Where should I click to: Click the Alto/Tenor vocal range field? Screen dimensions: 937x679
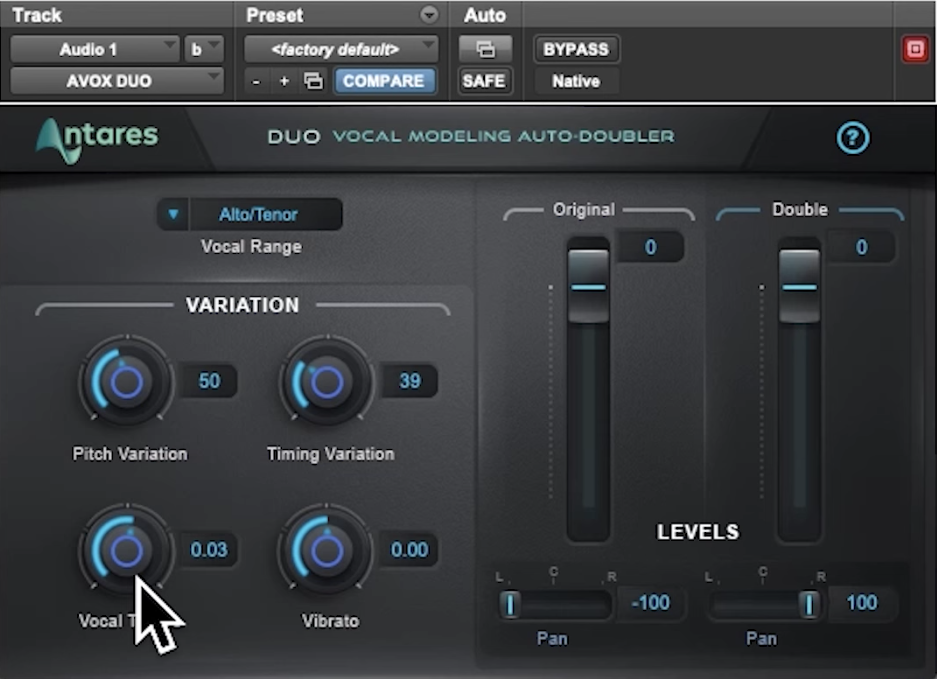pyautogui.click(x=265, y=214)
